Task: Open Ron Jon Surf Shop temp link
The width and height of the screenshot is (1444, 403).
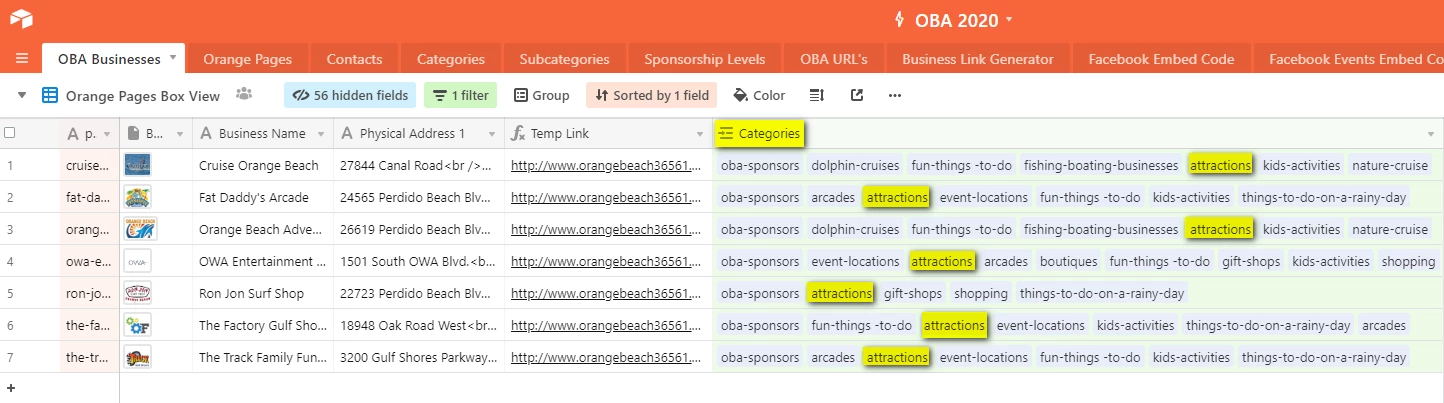Action: [x=606, y=294]
